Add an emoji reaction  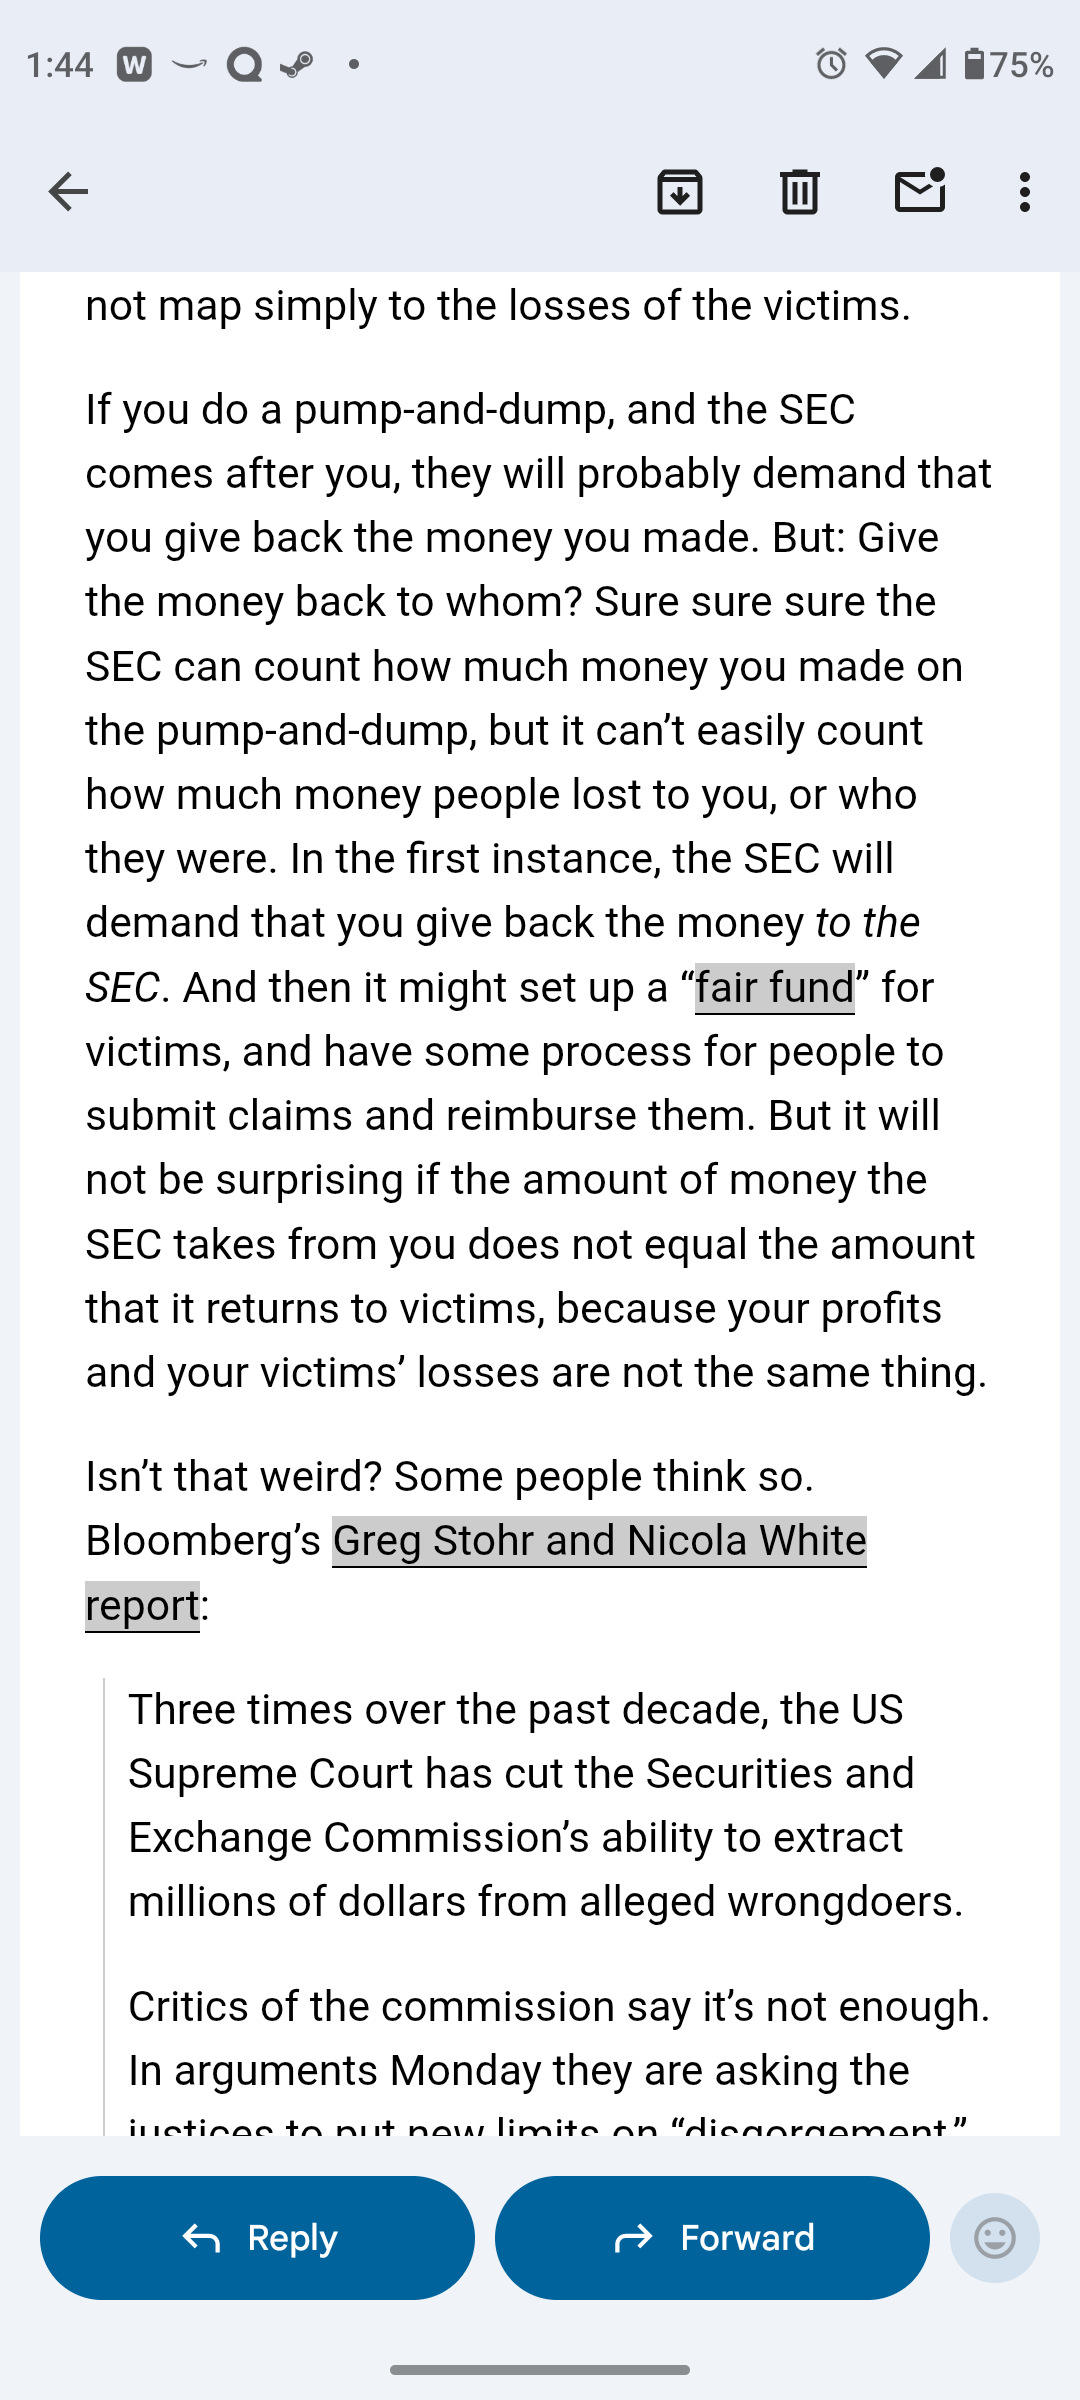(994, 2238)
